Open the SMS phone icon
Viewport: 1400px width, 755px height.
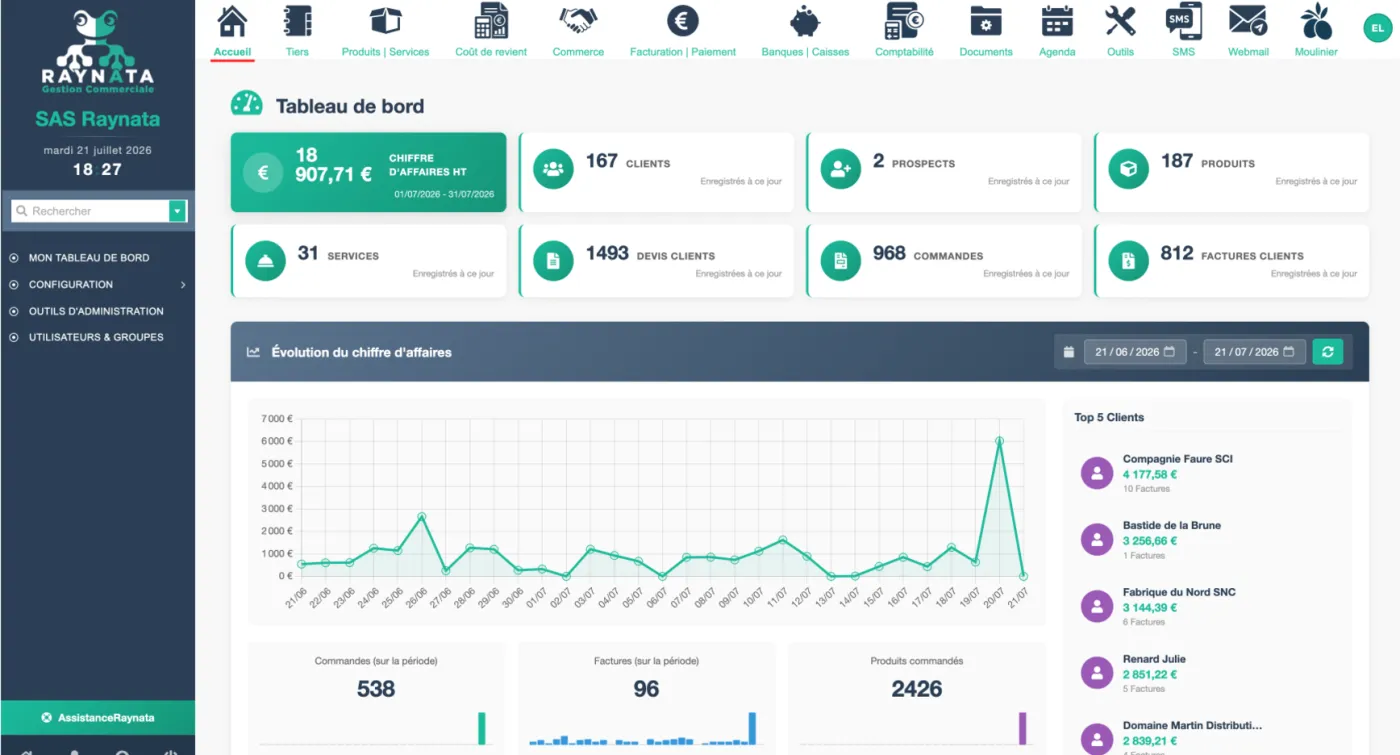click(x=1183, y=20)
